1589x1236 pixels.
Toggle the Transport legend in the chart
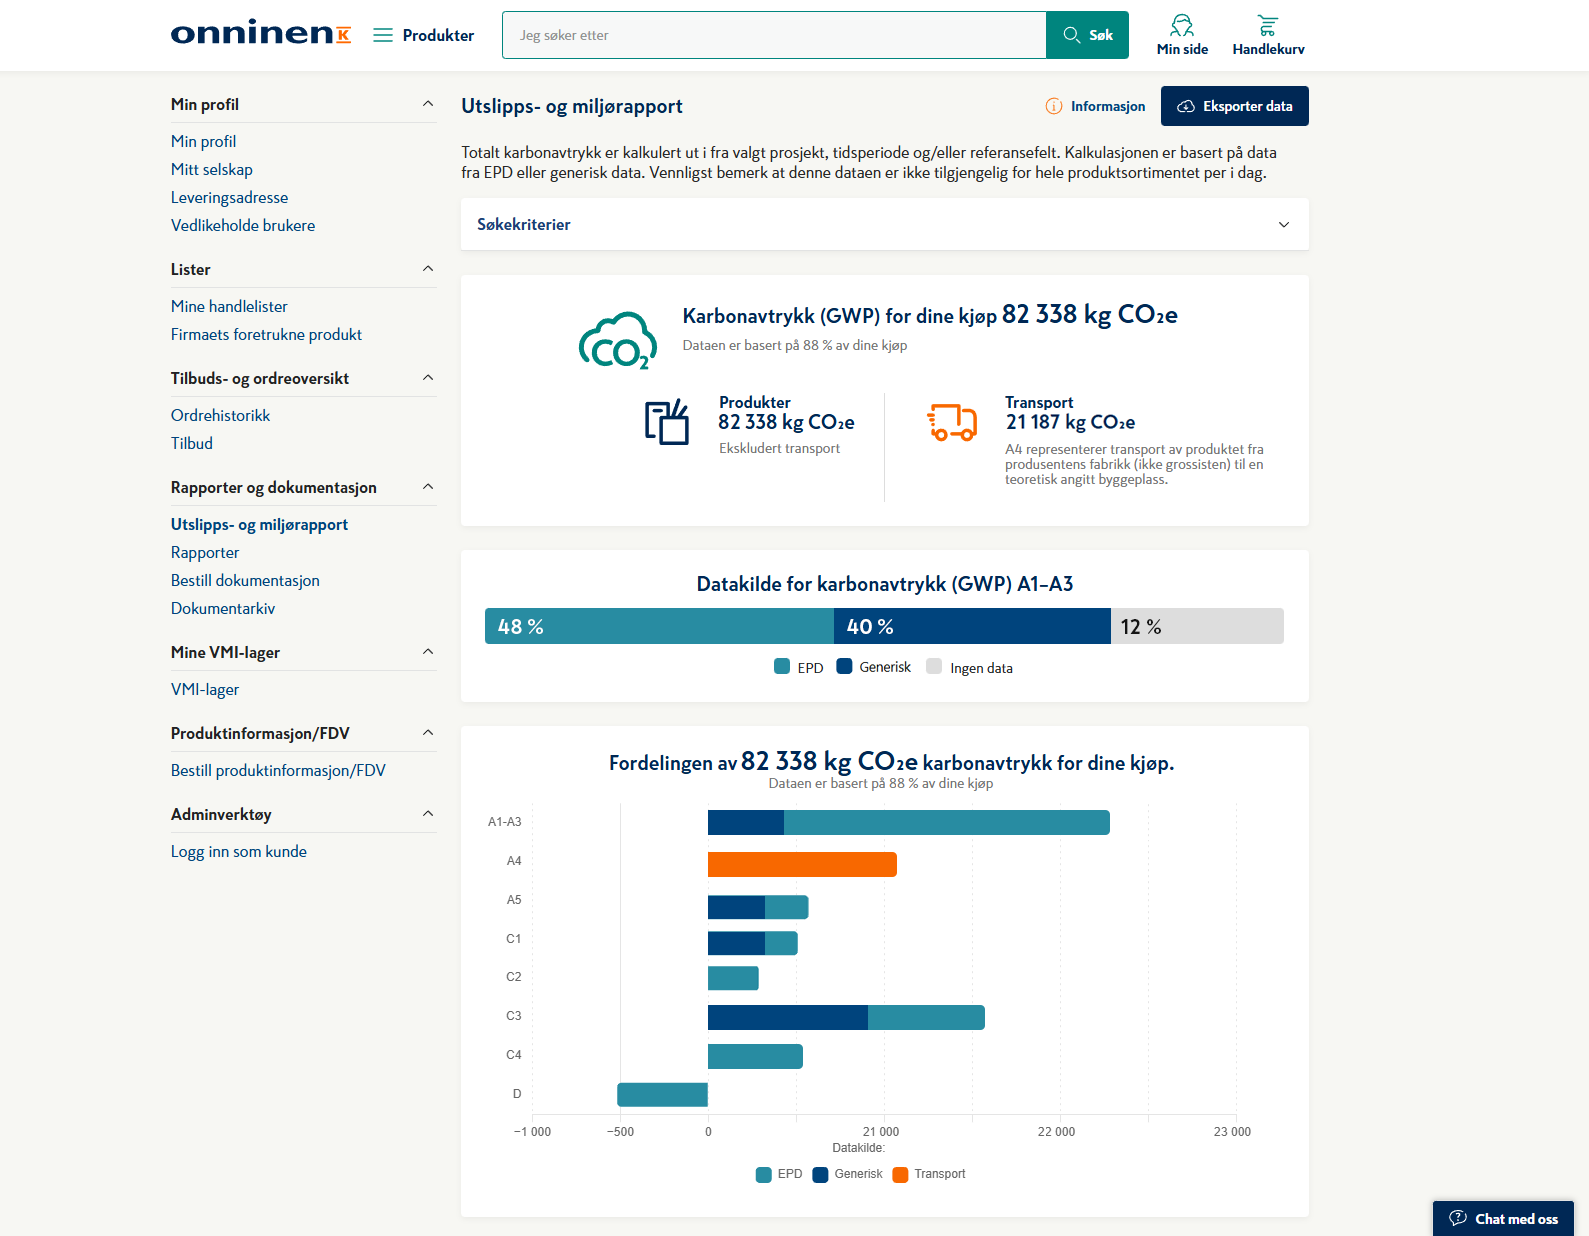pyautogui.click(x=929, y=1174)
